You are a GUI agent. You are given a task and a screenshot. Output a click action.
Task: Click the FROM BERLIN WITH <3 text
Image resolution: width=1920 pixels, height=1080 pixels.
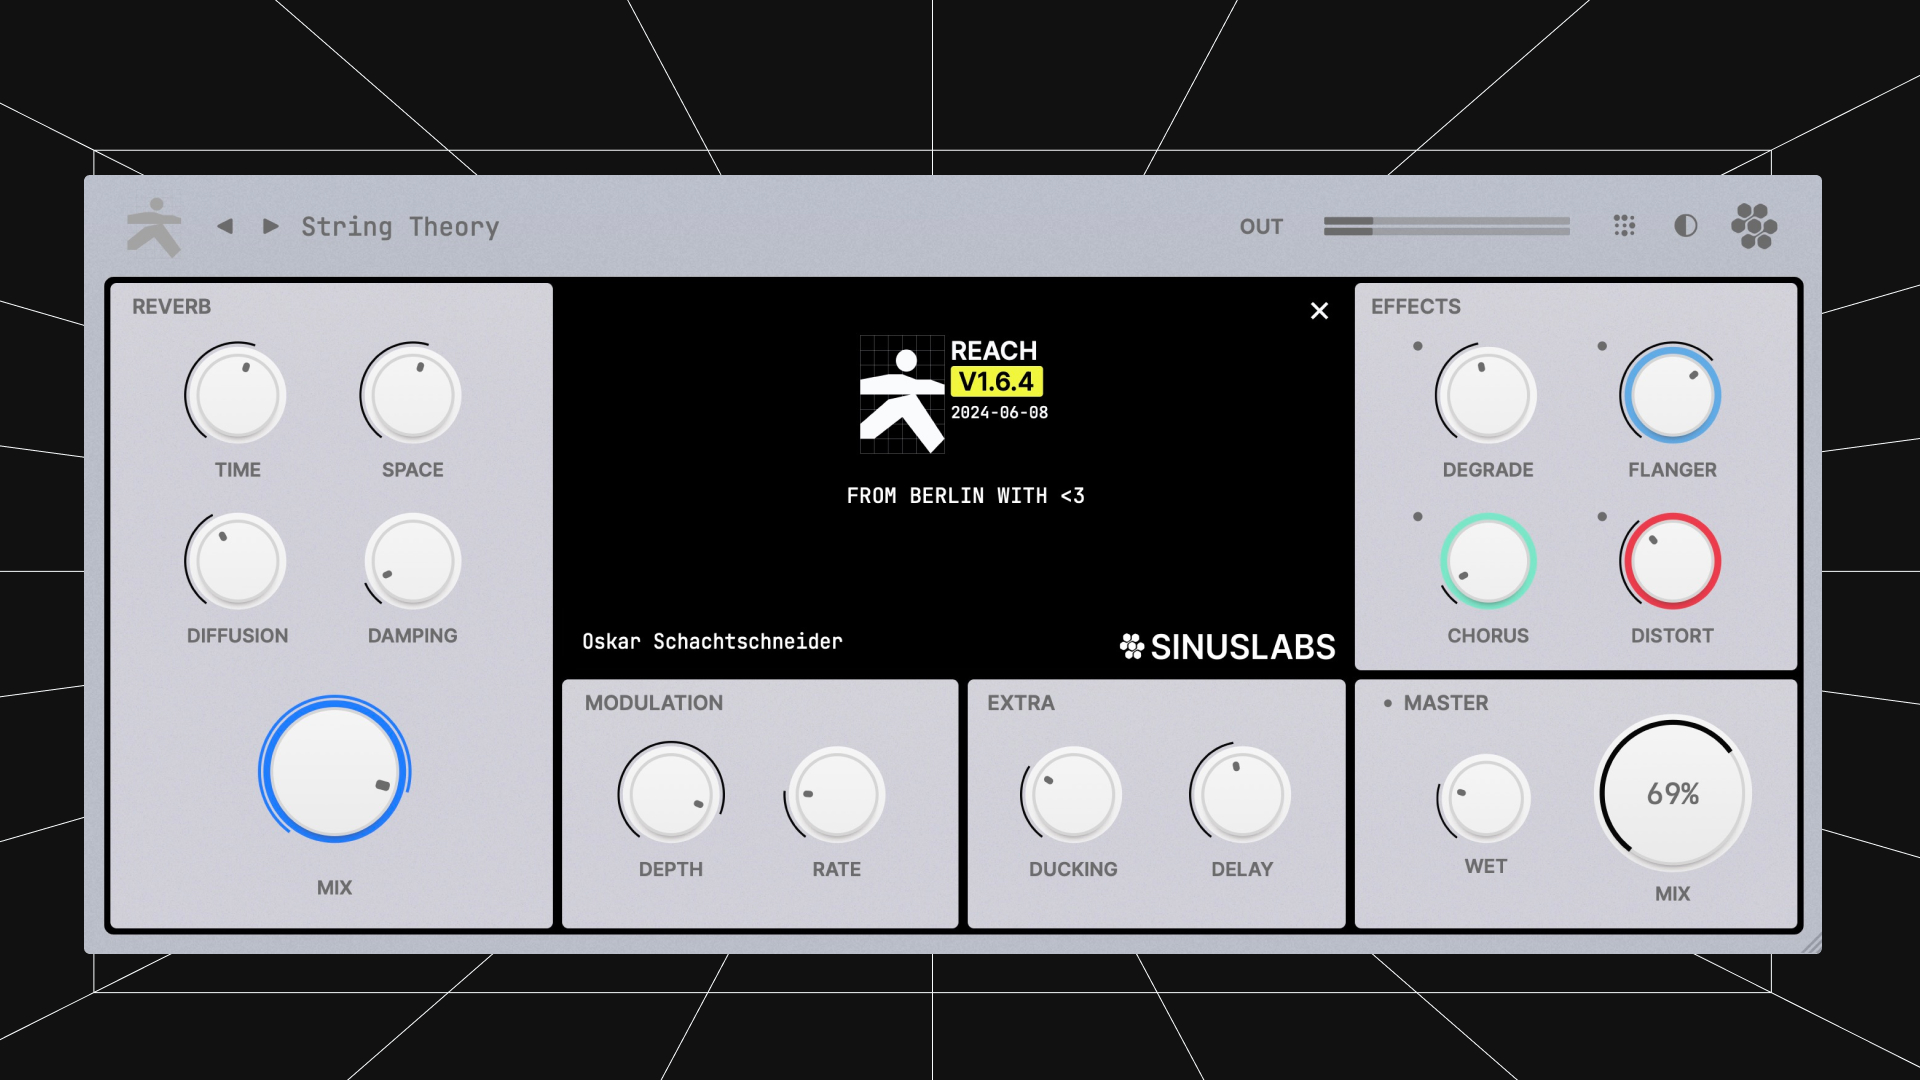(965, 496)
